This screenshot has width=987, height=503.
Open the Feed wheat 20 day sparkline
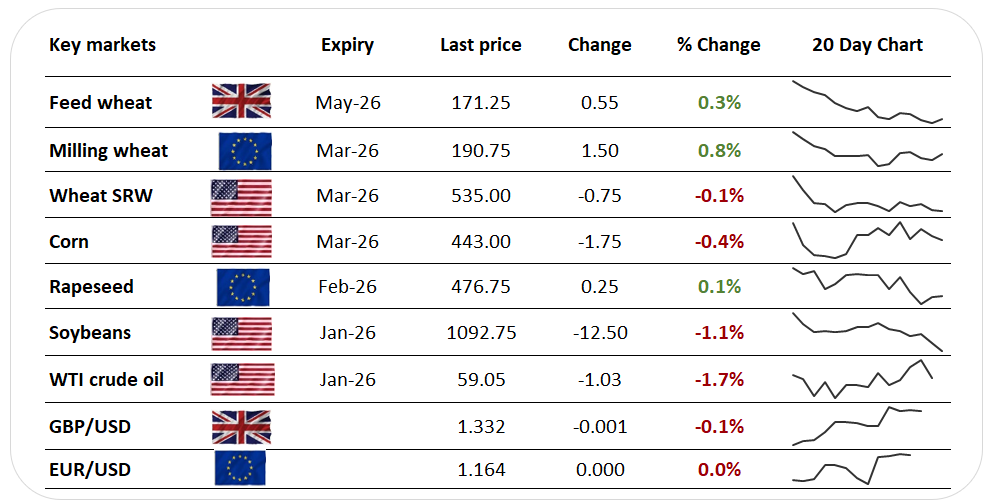point(867,102)
